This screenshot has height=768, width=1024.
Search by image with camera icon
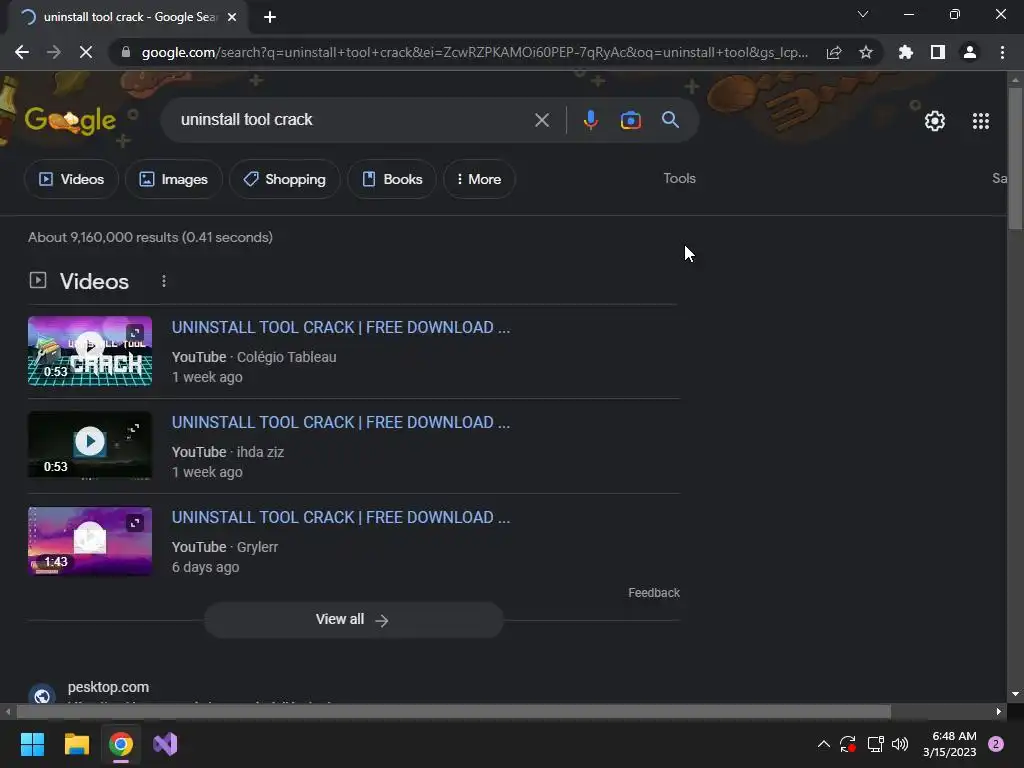pyautogui.click(x=631, y=120)
